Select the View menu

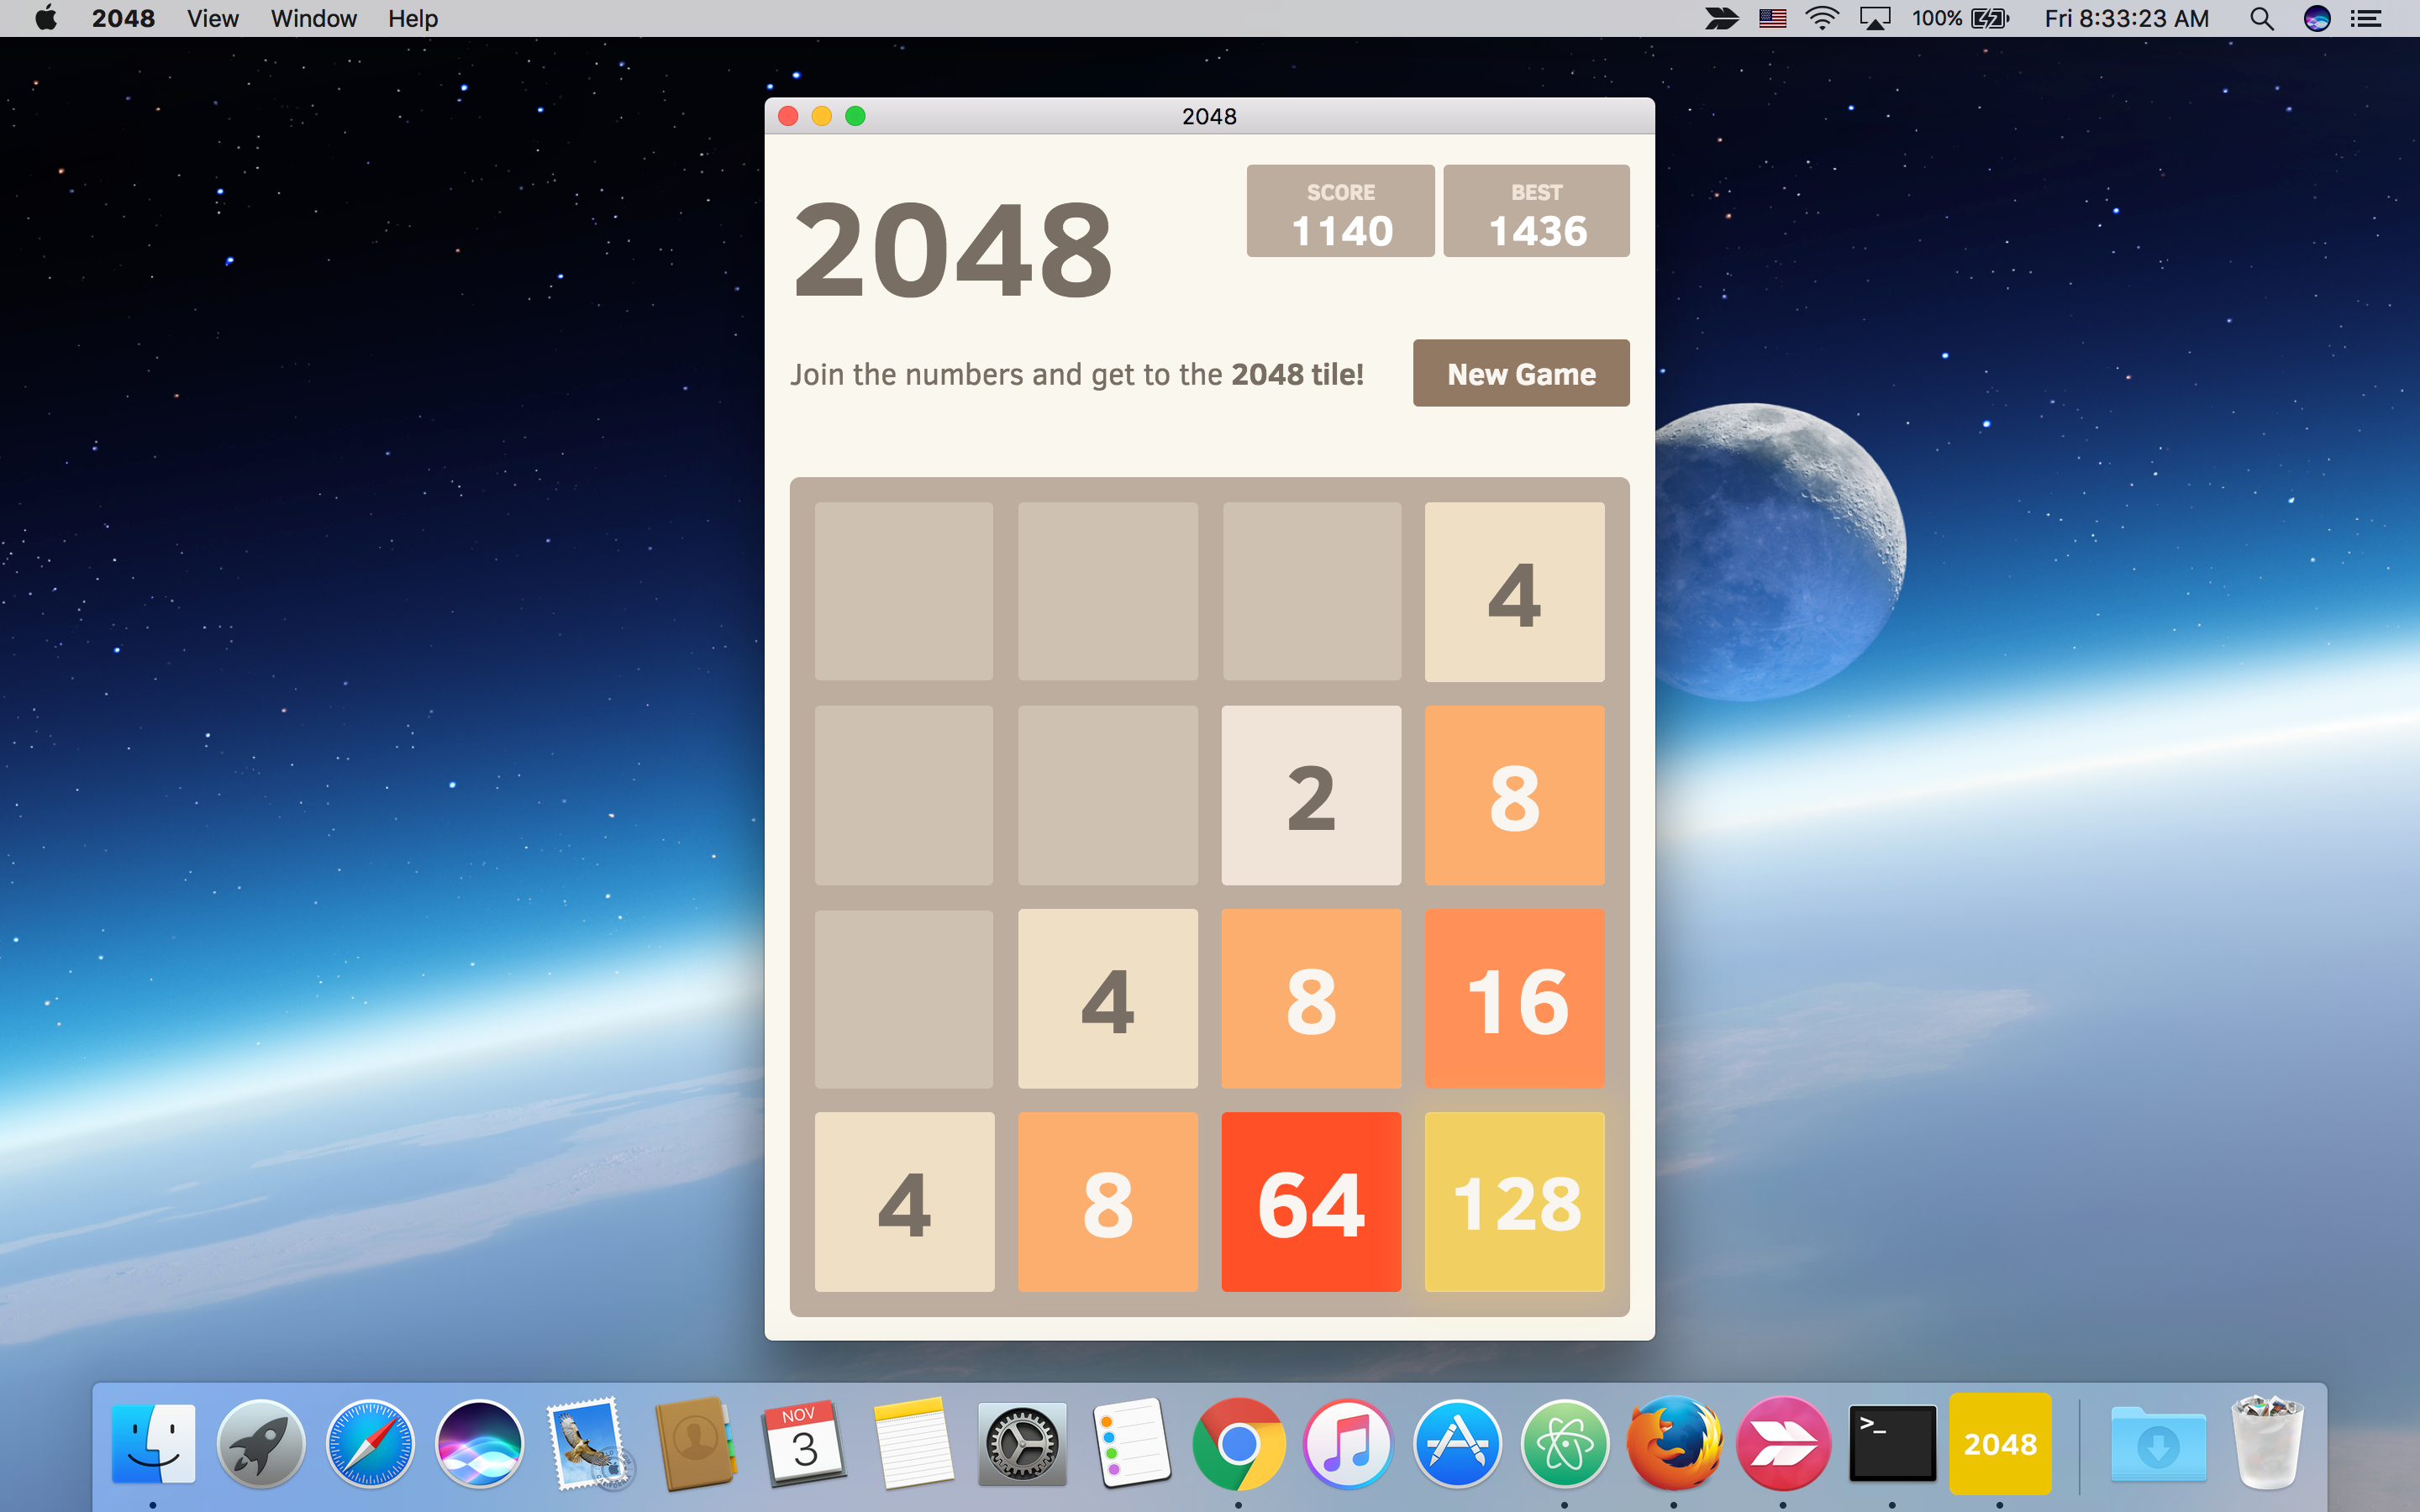click(211, 18)
